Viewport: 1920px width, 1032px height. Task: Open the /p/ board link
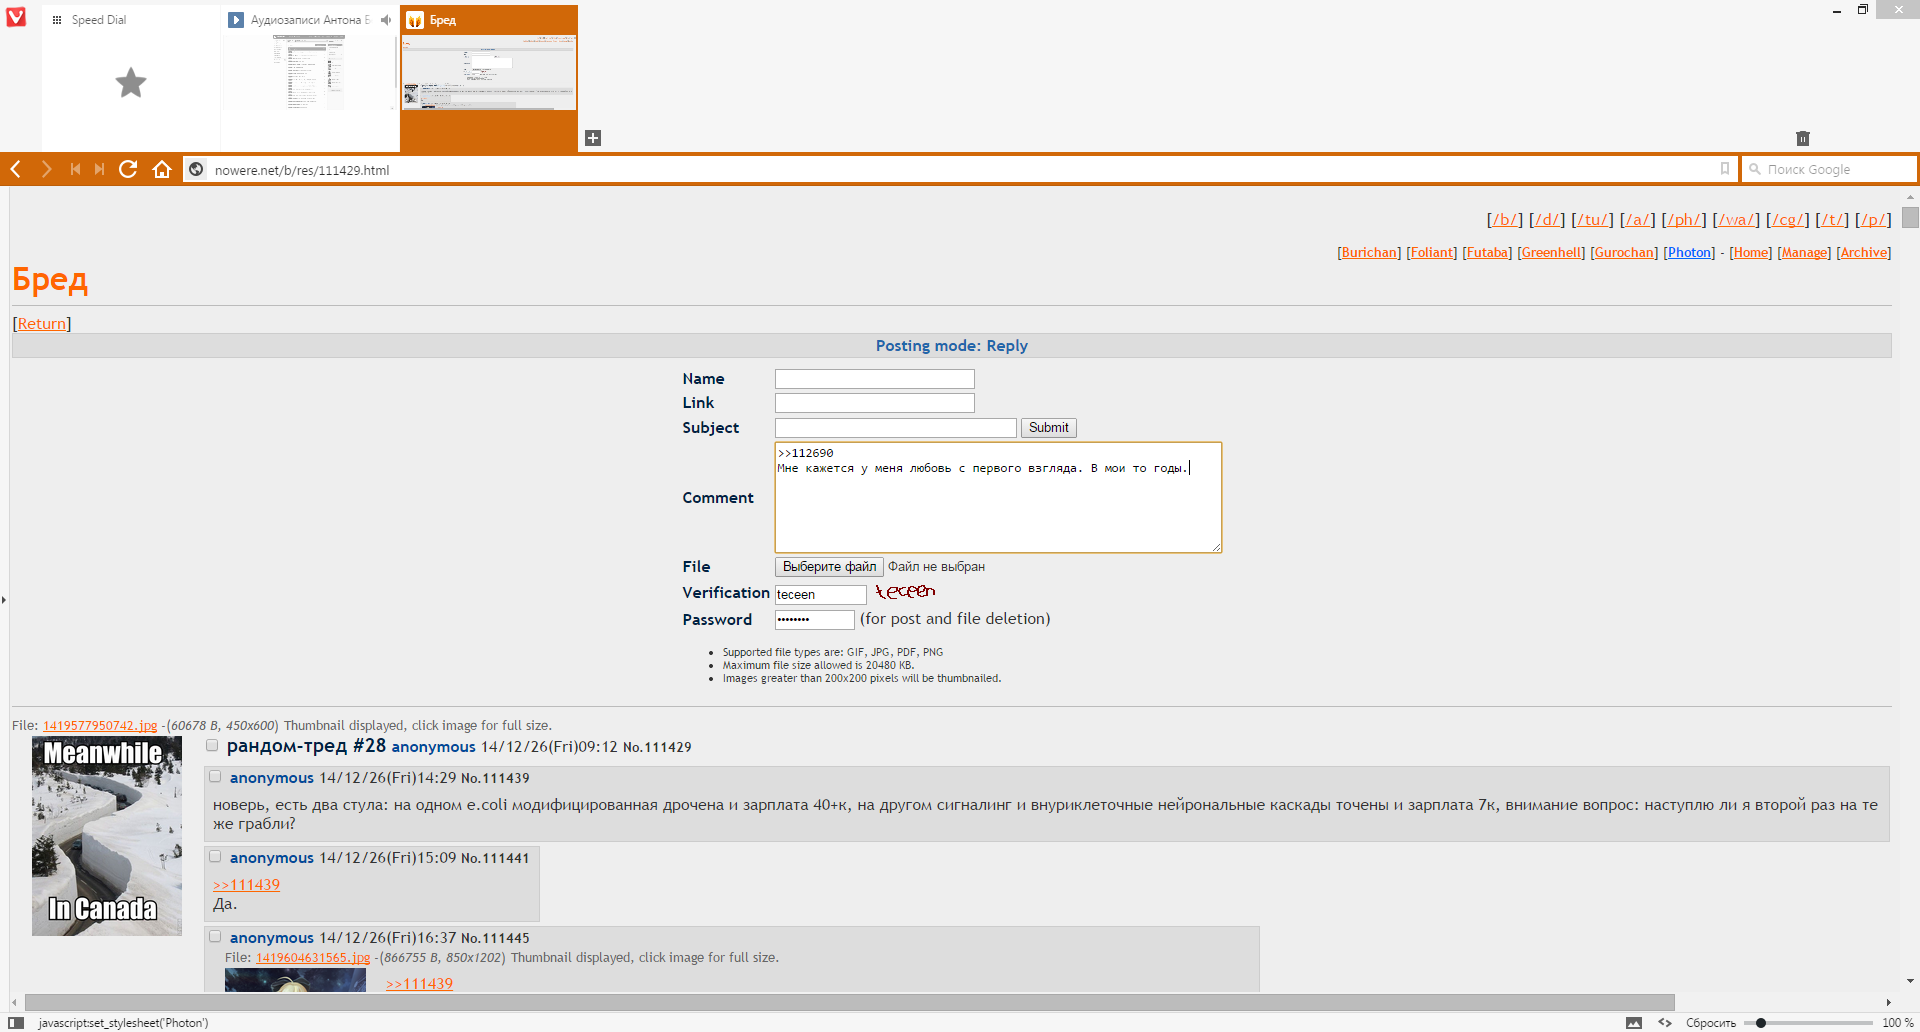pyautogui.click(x=1873, y=220)
